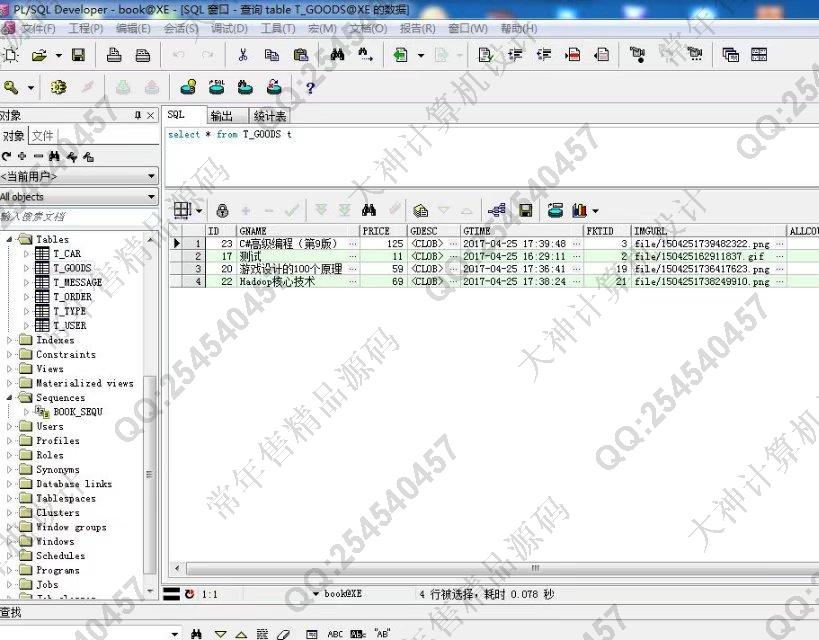Click the Execute gear icon

click(58, 87)
